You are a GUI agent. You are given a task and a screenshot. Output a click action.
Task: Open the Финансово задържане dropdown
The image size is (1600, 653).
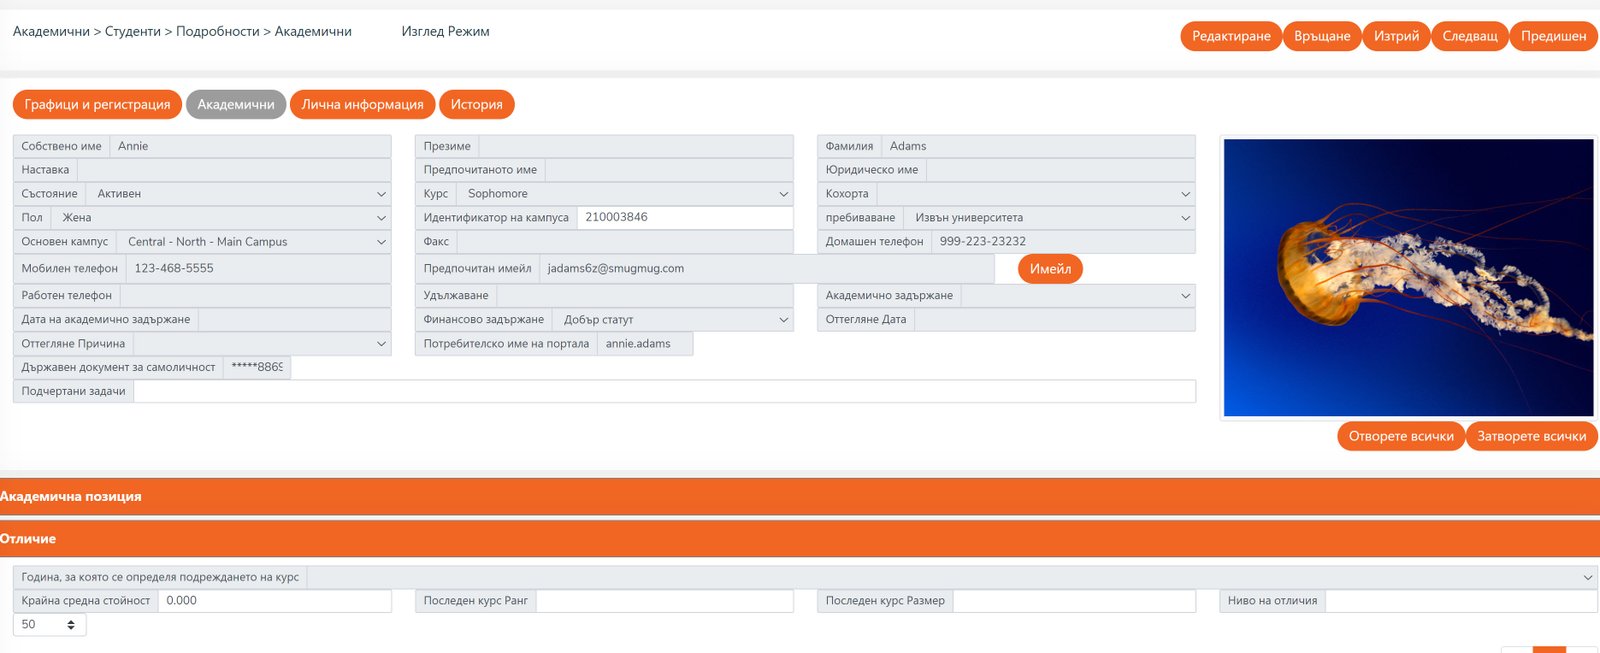pyautogui.click(x=672, y=320)
